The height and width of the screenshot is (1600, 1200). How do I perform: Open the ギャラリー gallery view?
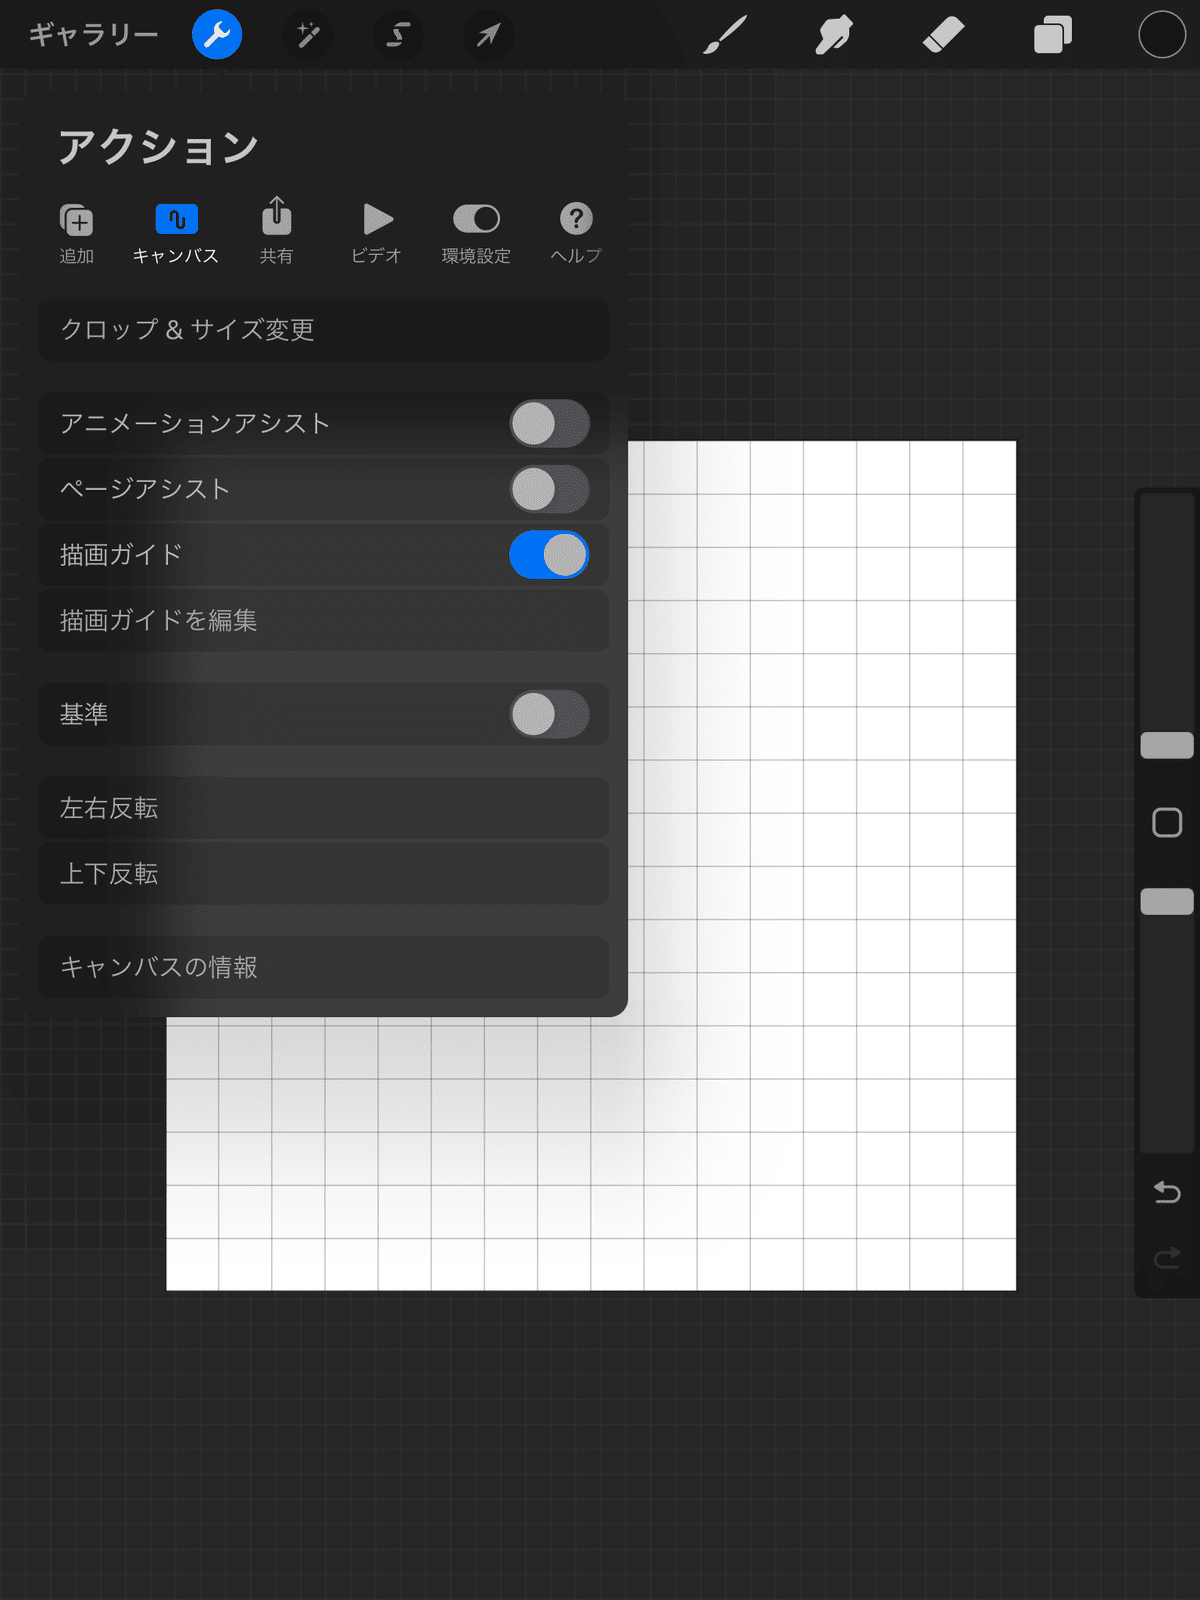point(93,35)
